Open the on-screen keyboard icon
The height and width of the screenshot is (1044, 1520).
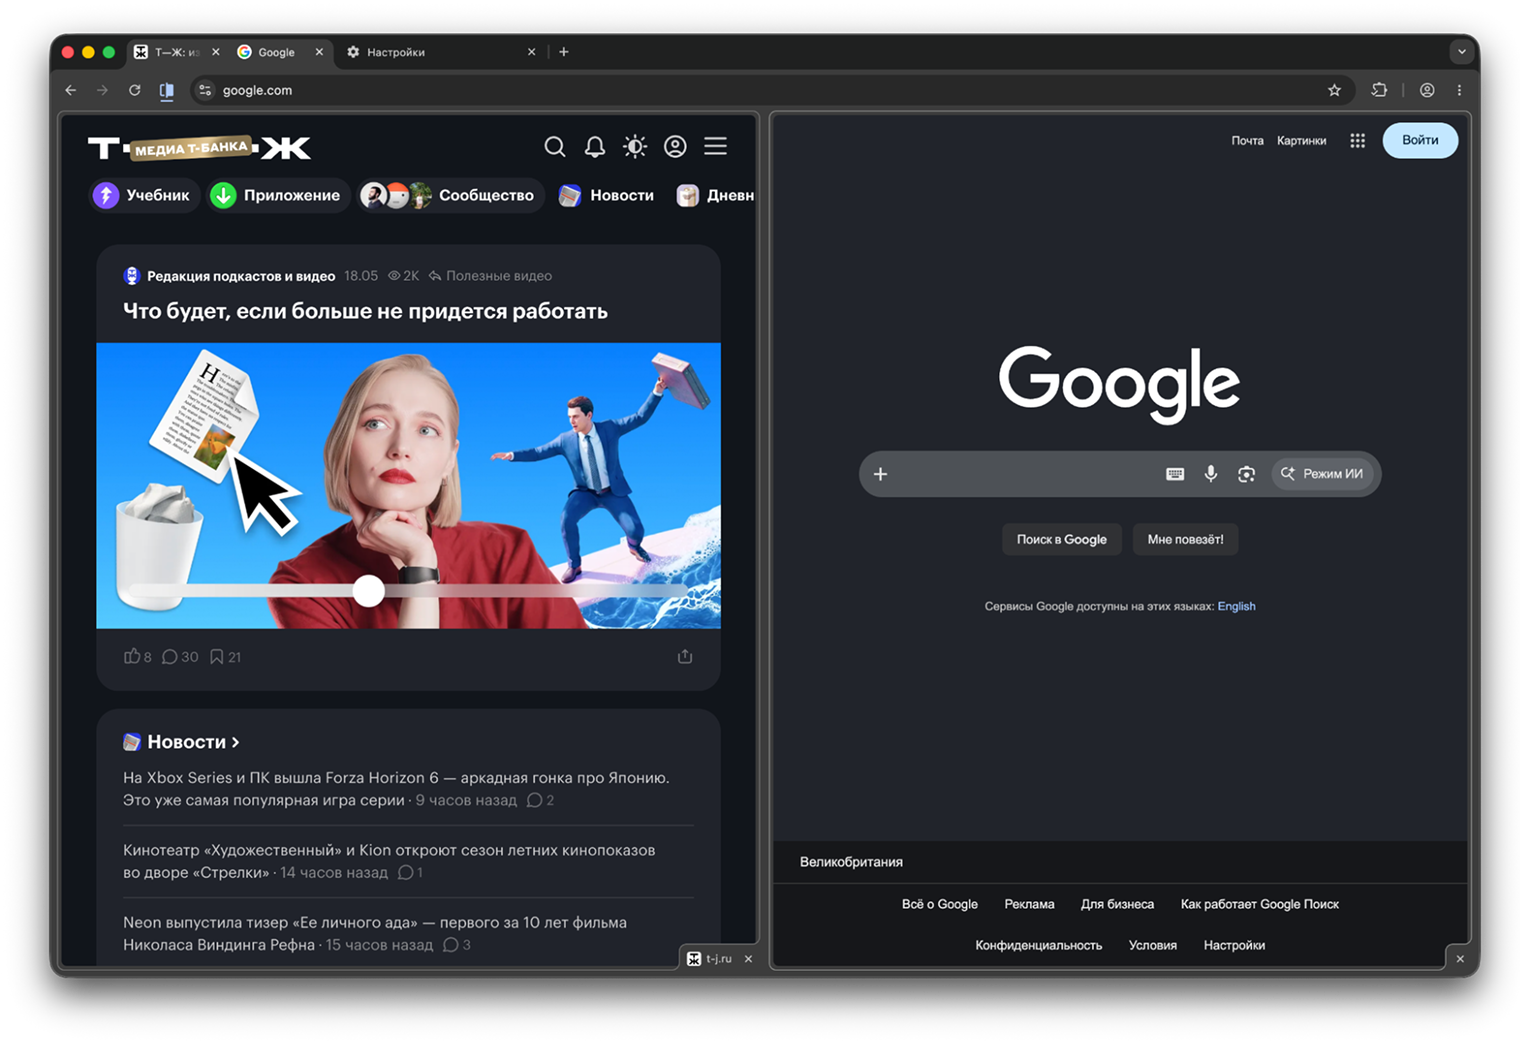(x=1175, y=474)
